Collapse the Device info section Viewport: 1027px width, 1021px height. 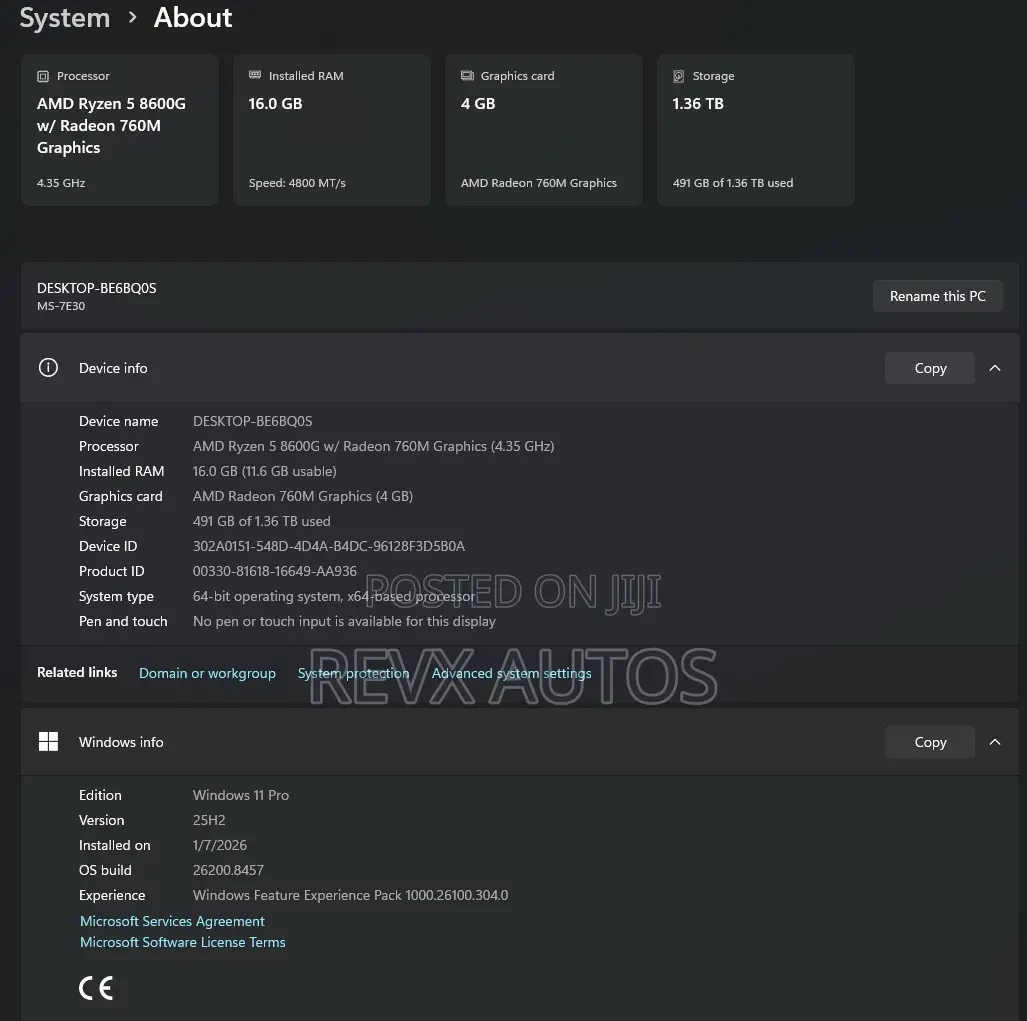tap(995, 368)
